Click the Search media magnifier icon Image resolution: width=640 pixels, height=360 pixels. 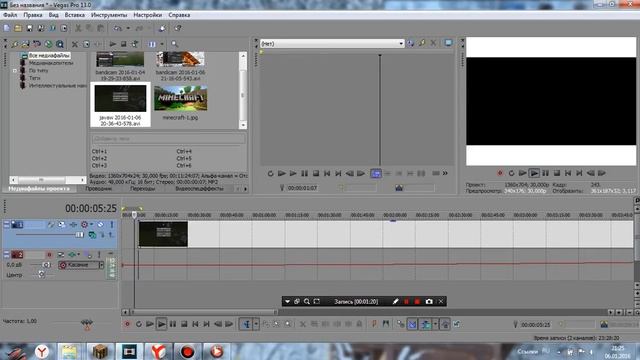[175, 44]
